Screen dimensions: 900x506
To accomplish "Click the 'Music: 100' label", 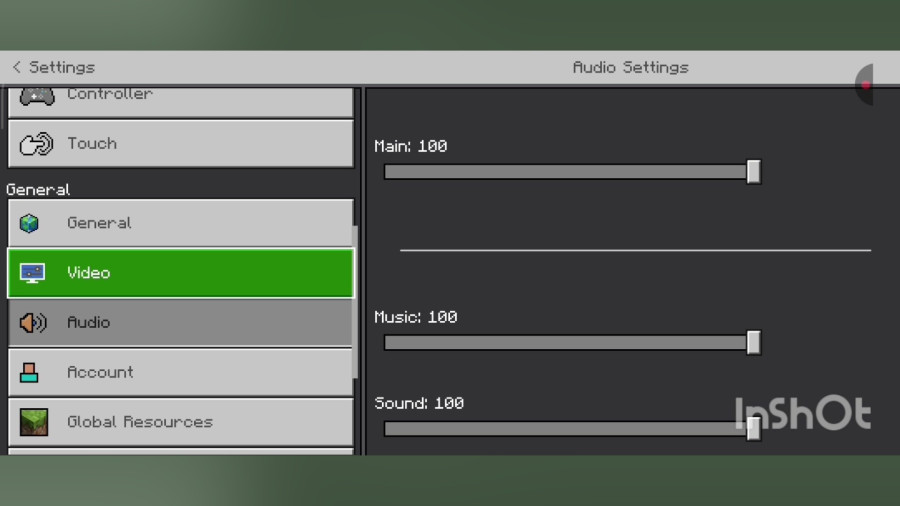I will tap(416, 317).
